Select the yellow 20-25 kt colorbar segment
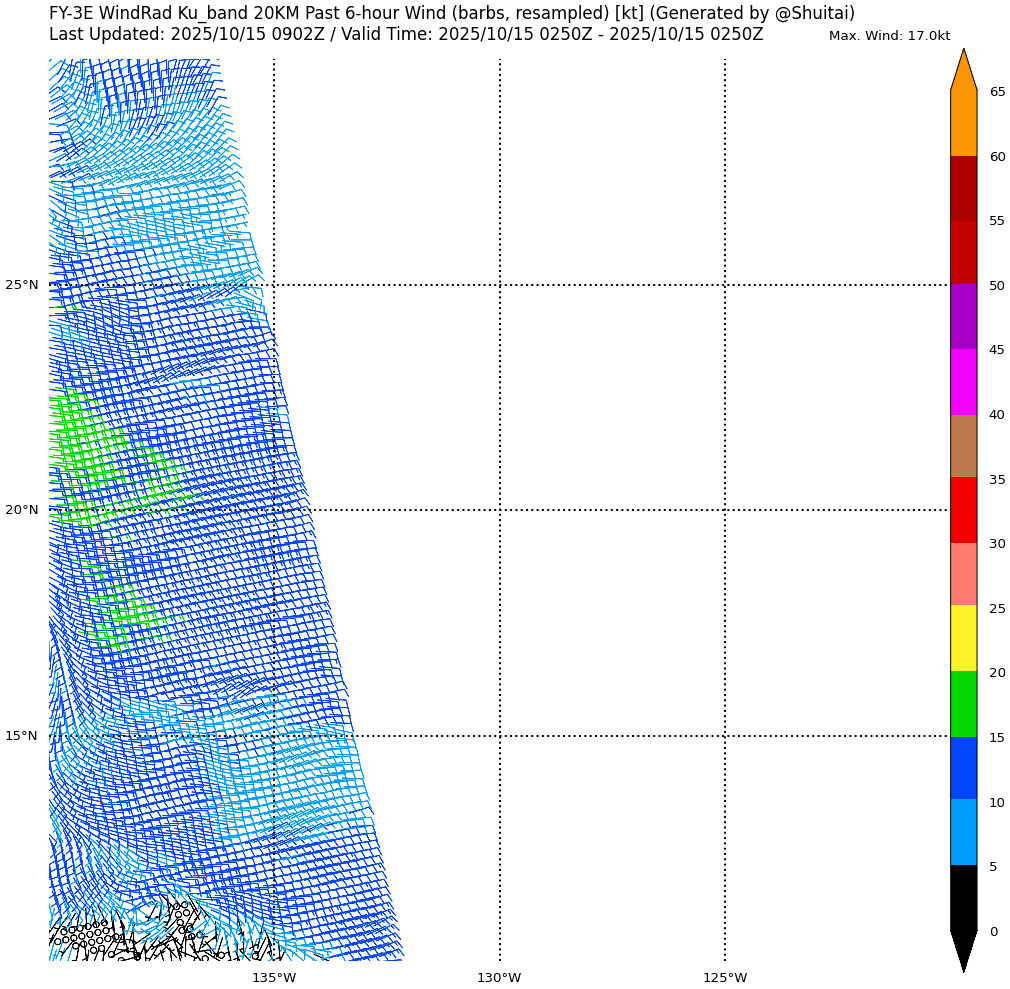Viewport: 1010px width, 989px height. (963, 638)
